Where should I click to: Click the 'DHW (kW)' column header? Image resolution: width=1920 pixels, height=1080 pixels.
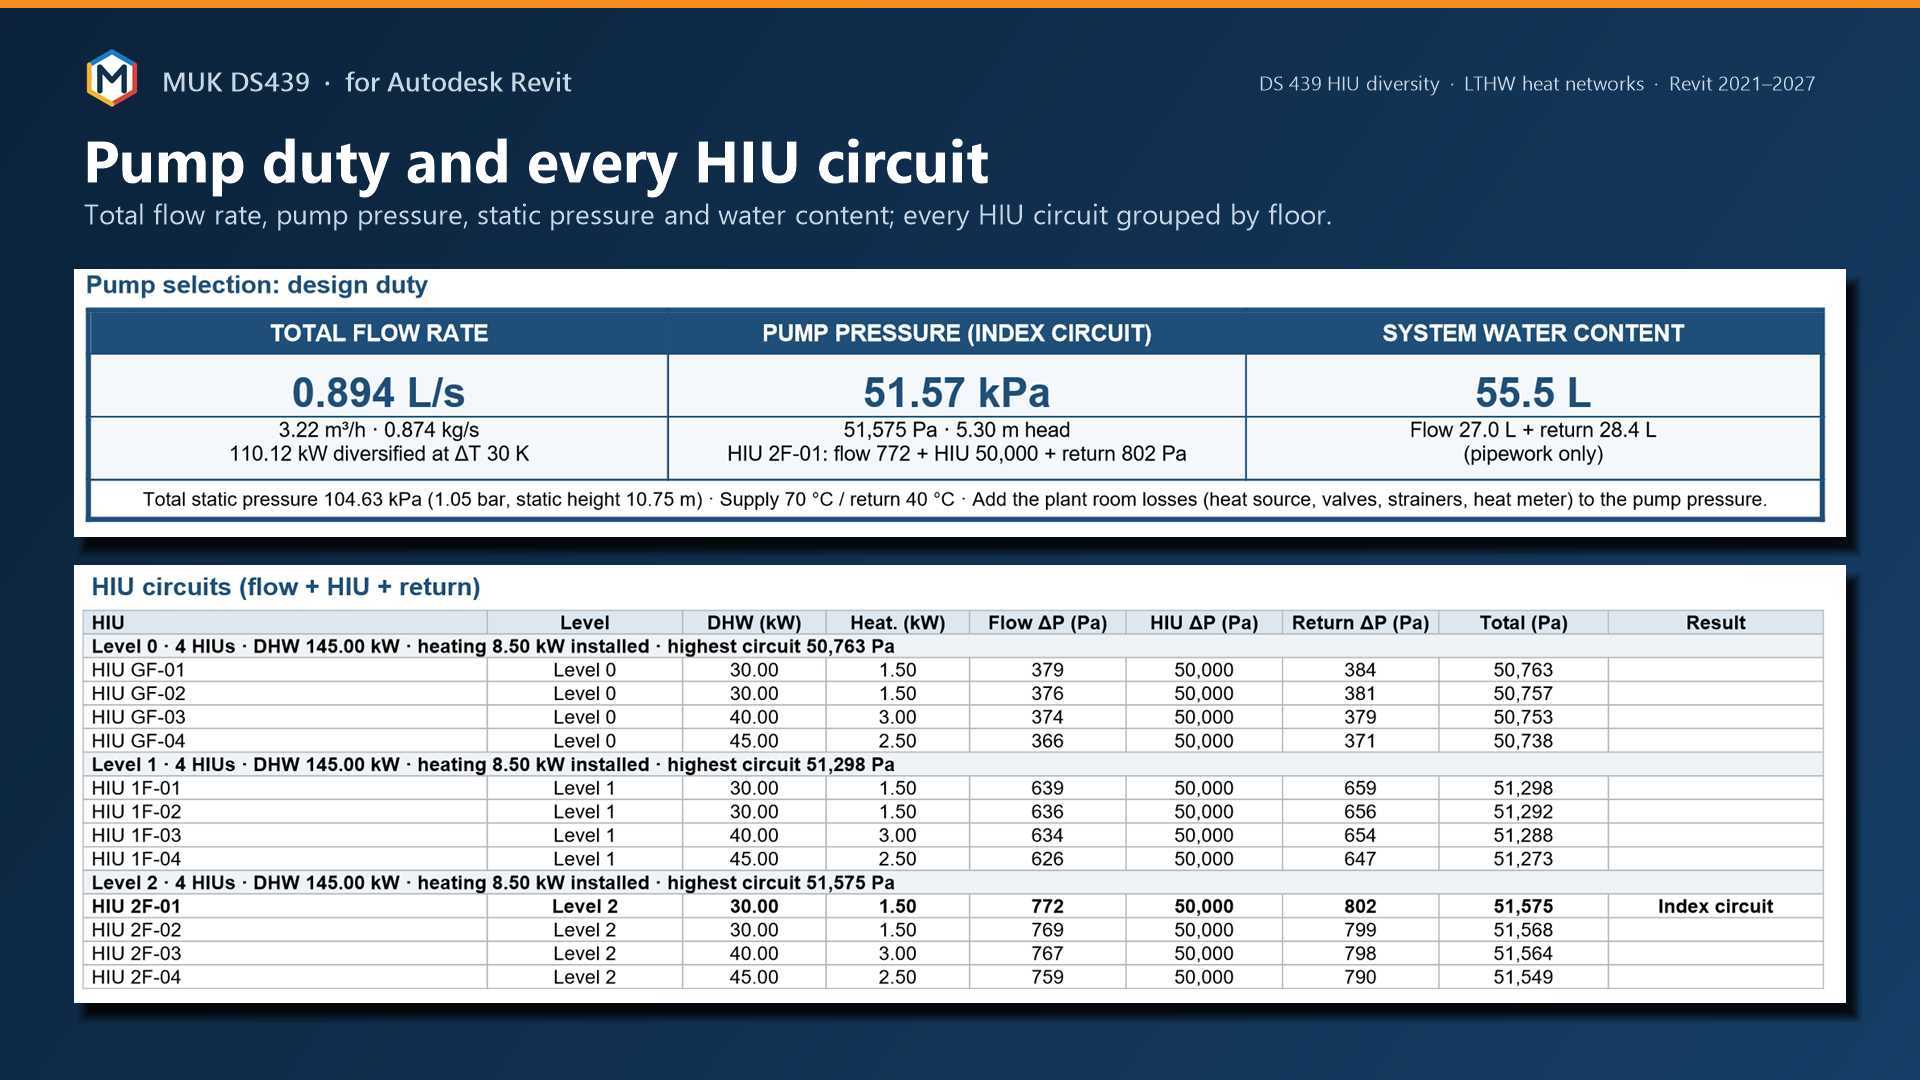pos(754,622)
